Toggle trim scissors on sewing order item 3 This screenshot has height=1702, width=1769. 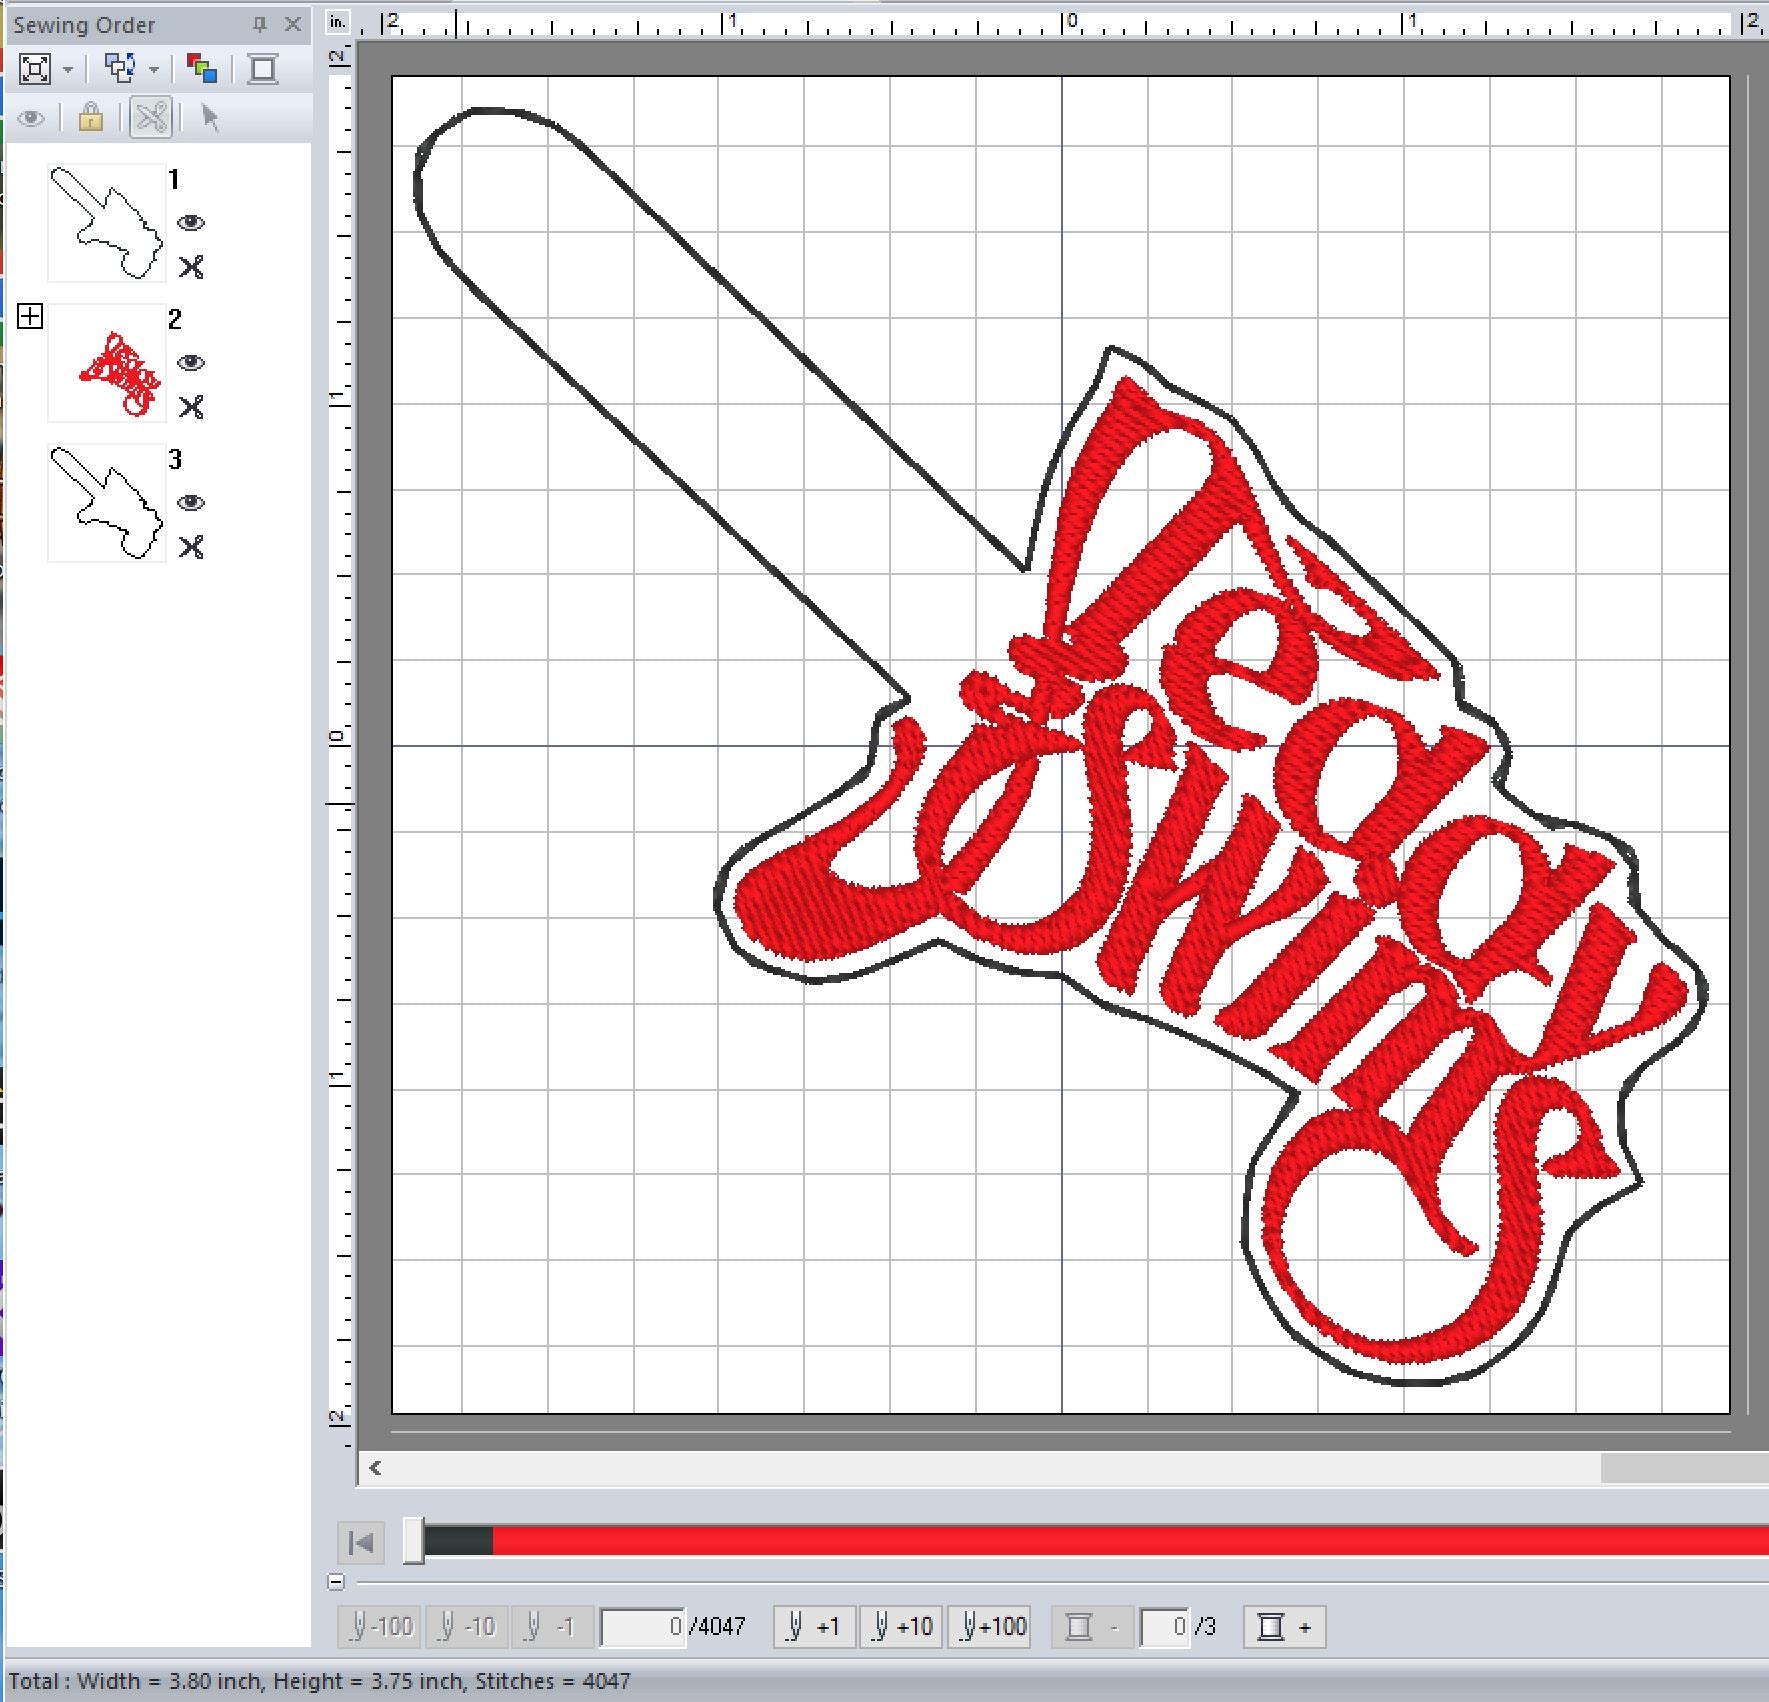[191, 547]
